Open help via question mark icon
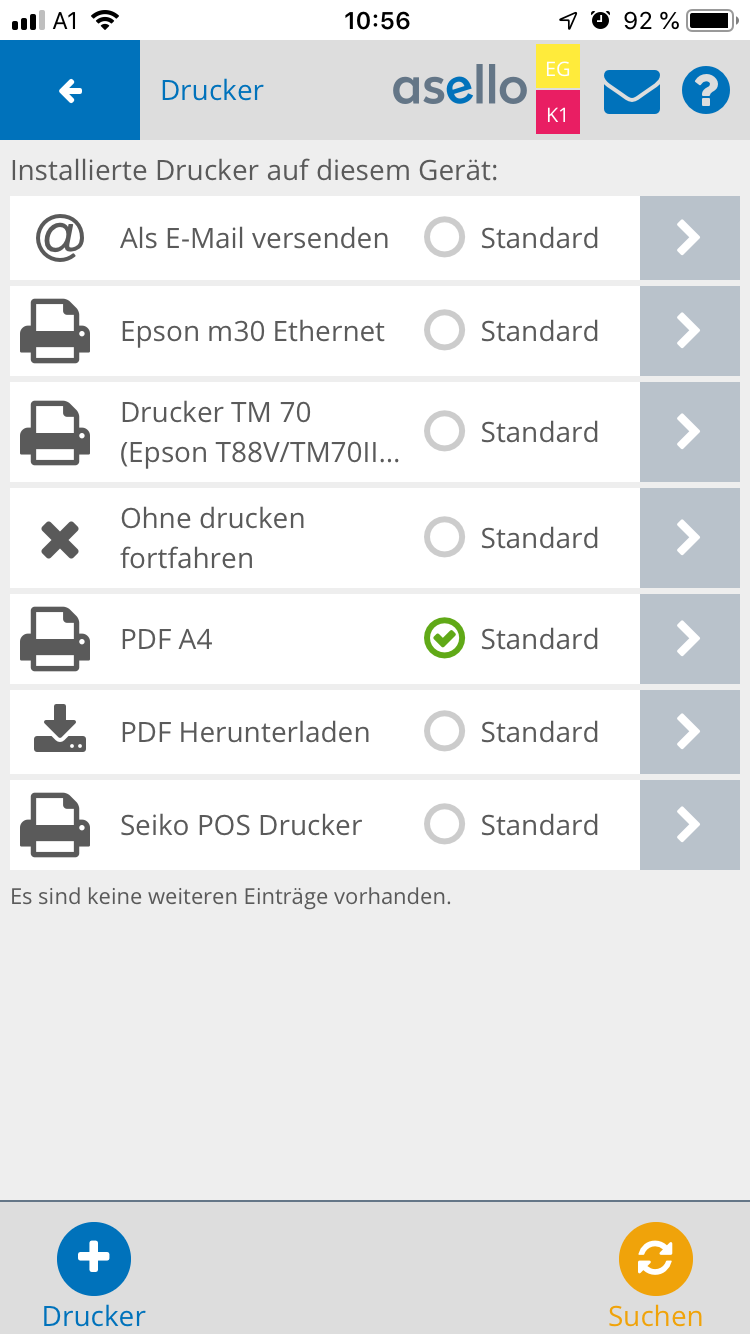 click(x=706, y=91)
